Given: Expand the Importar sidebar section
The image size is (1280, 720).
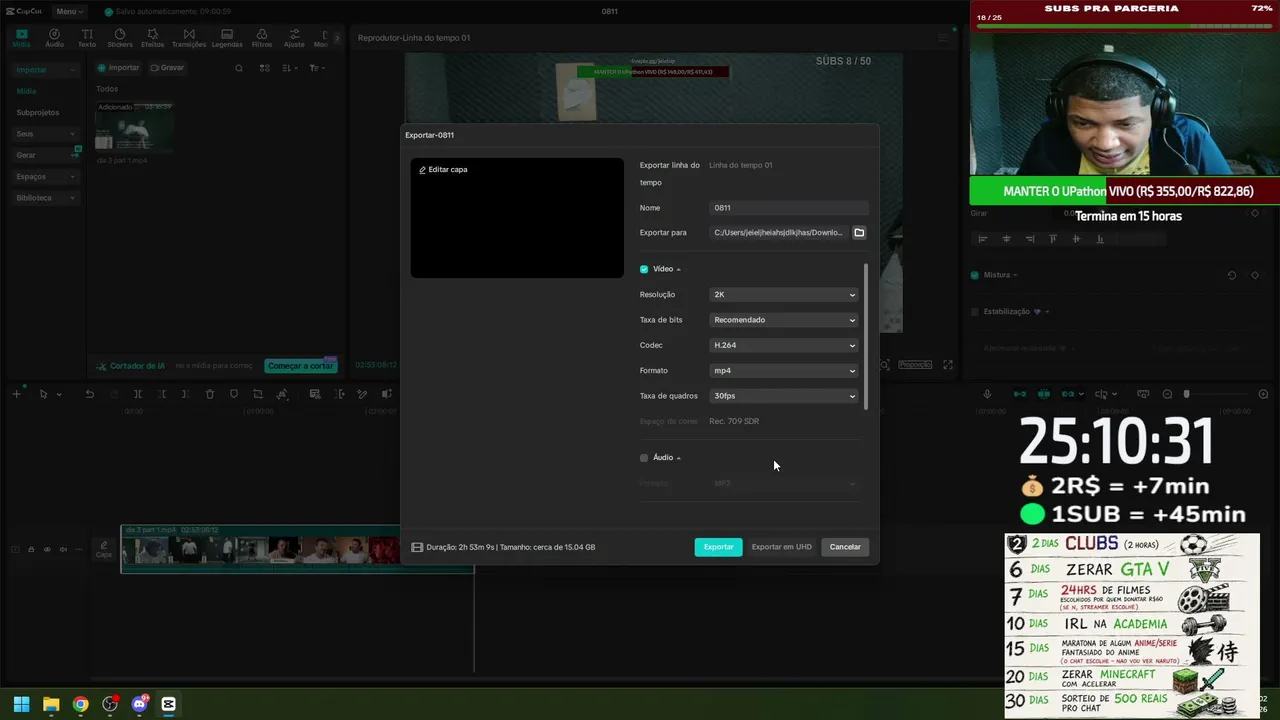Looking at the screenshot, I should [45, 70].
